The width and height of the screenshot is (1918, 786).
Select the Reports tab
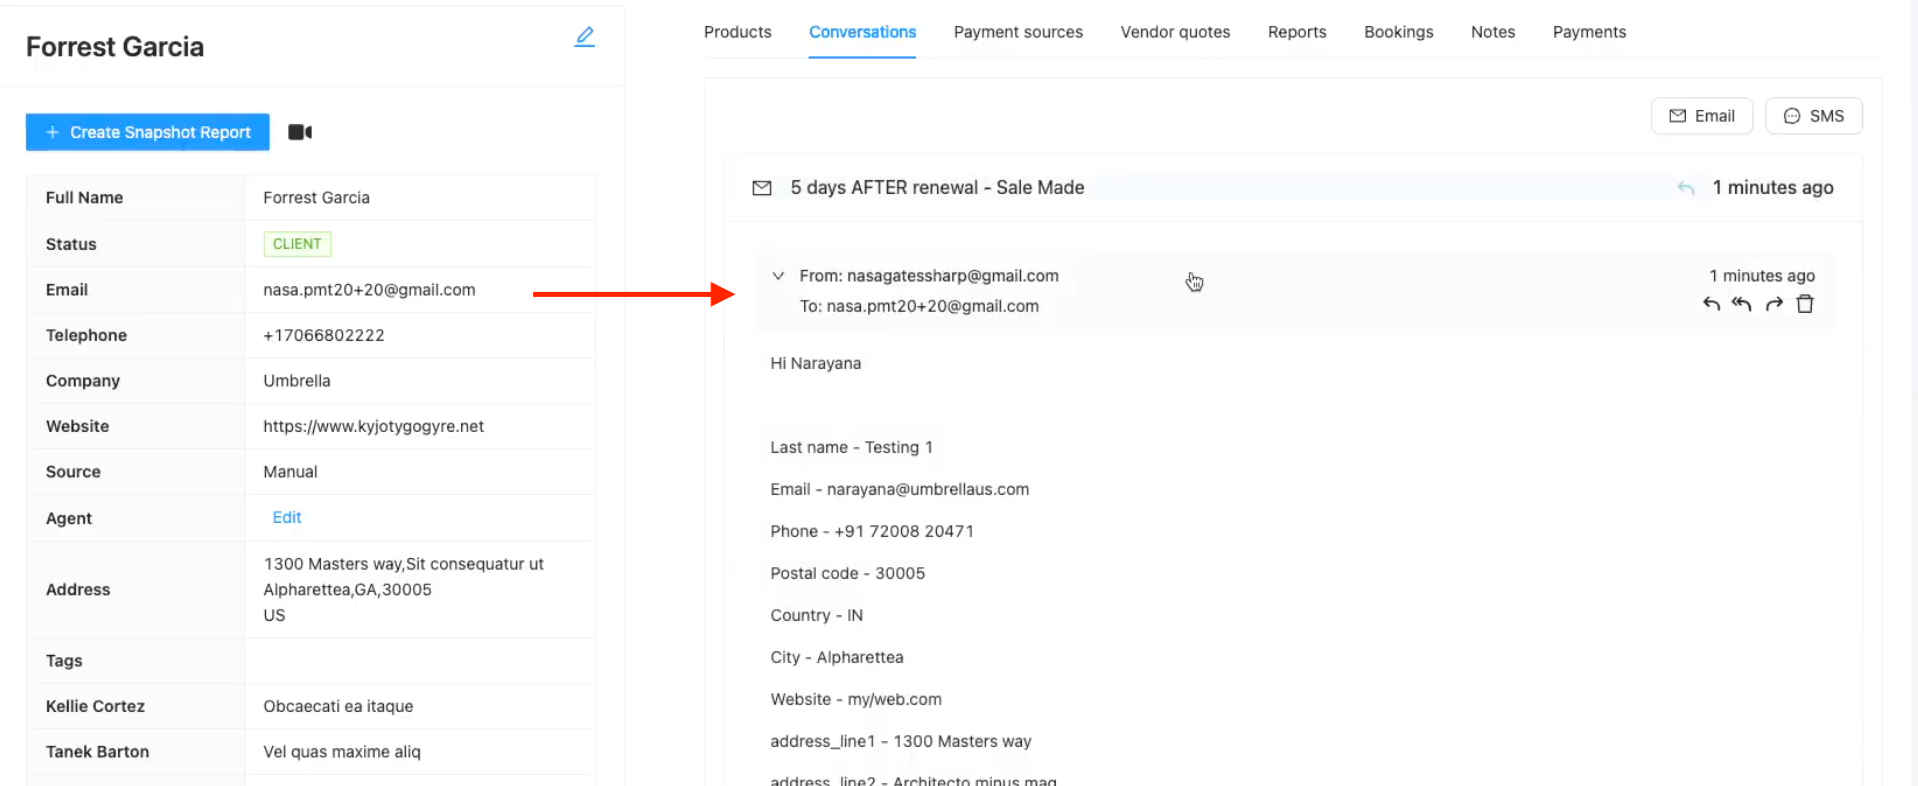coord(1297,32)
